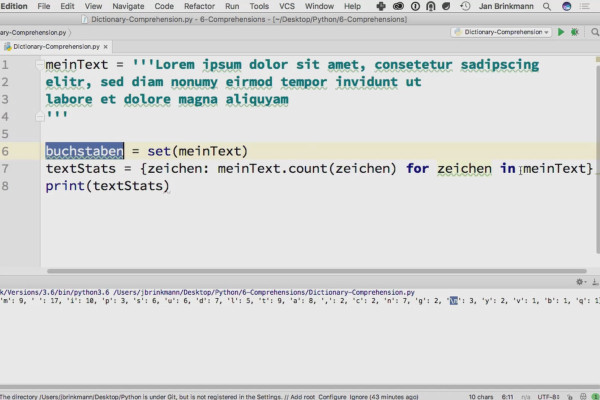Open the Navigate menu
This screenshot has width=600, height=400.
pos(128,6)
